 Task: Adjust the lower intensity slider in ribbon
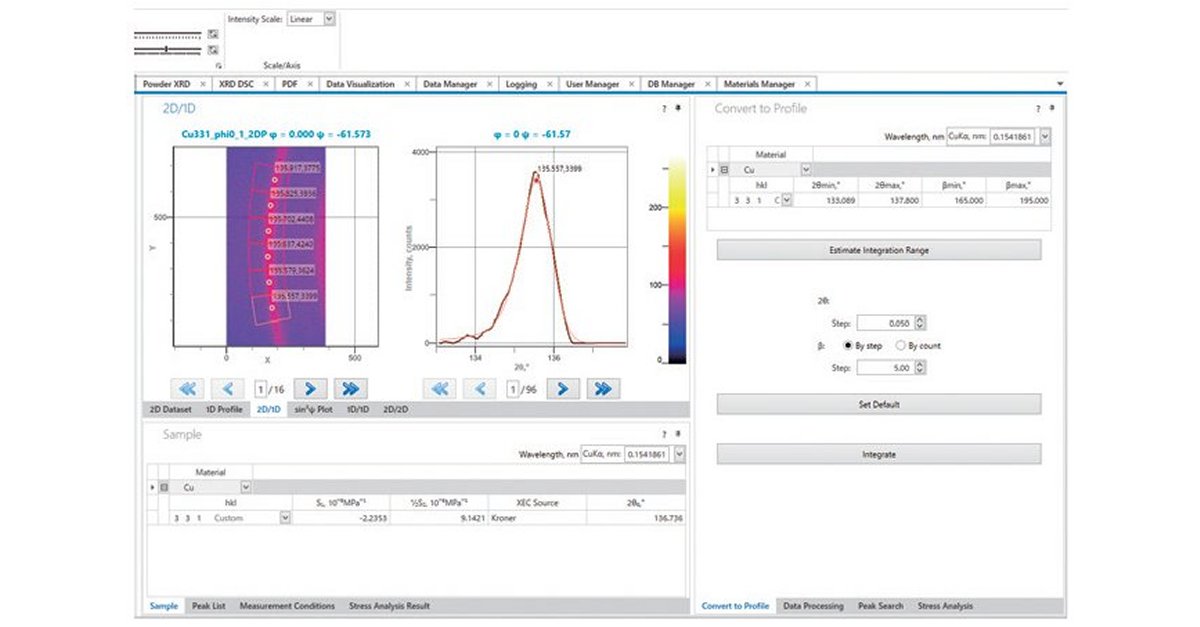(165, 49)
